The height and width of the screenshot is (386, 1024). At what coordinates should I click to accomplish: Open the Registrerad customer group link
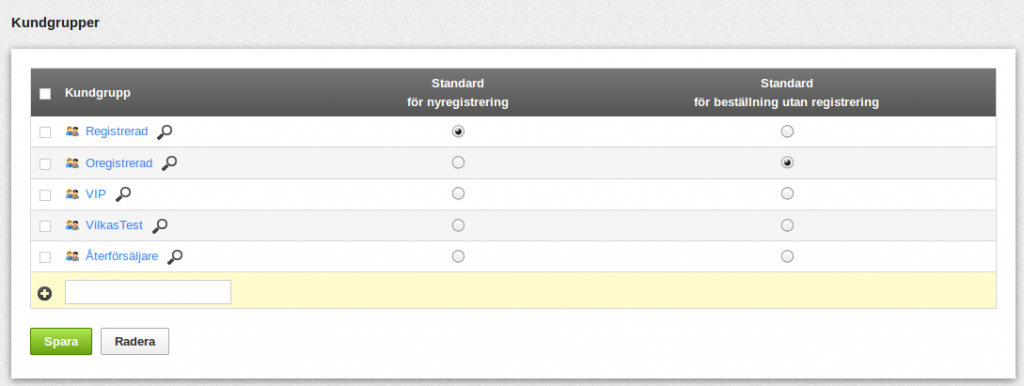pos(117,131)
